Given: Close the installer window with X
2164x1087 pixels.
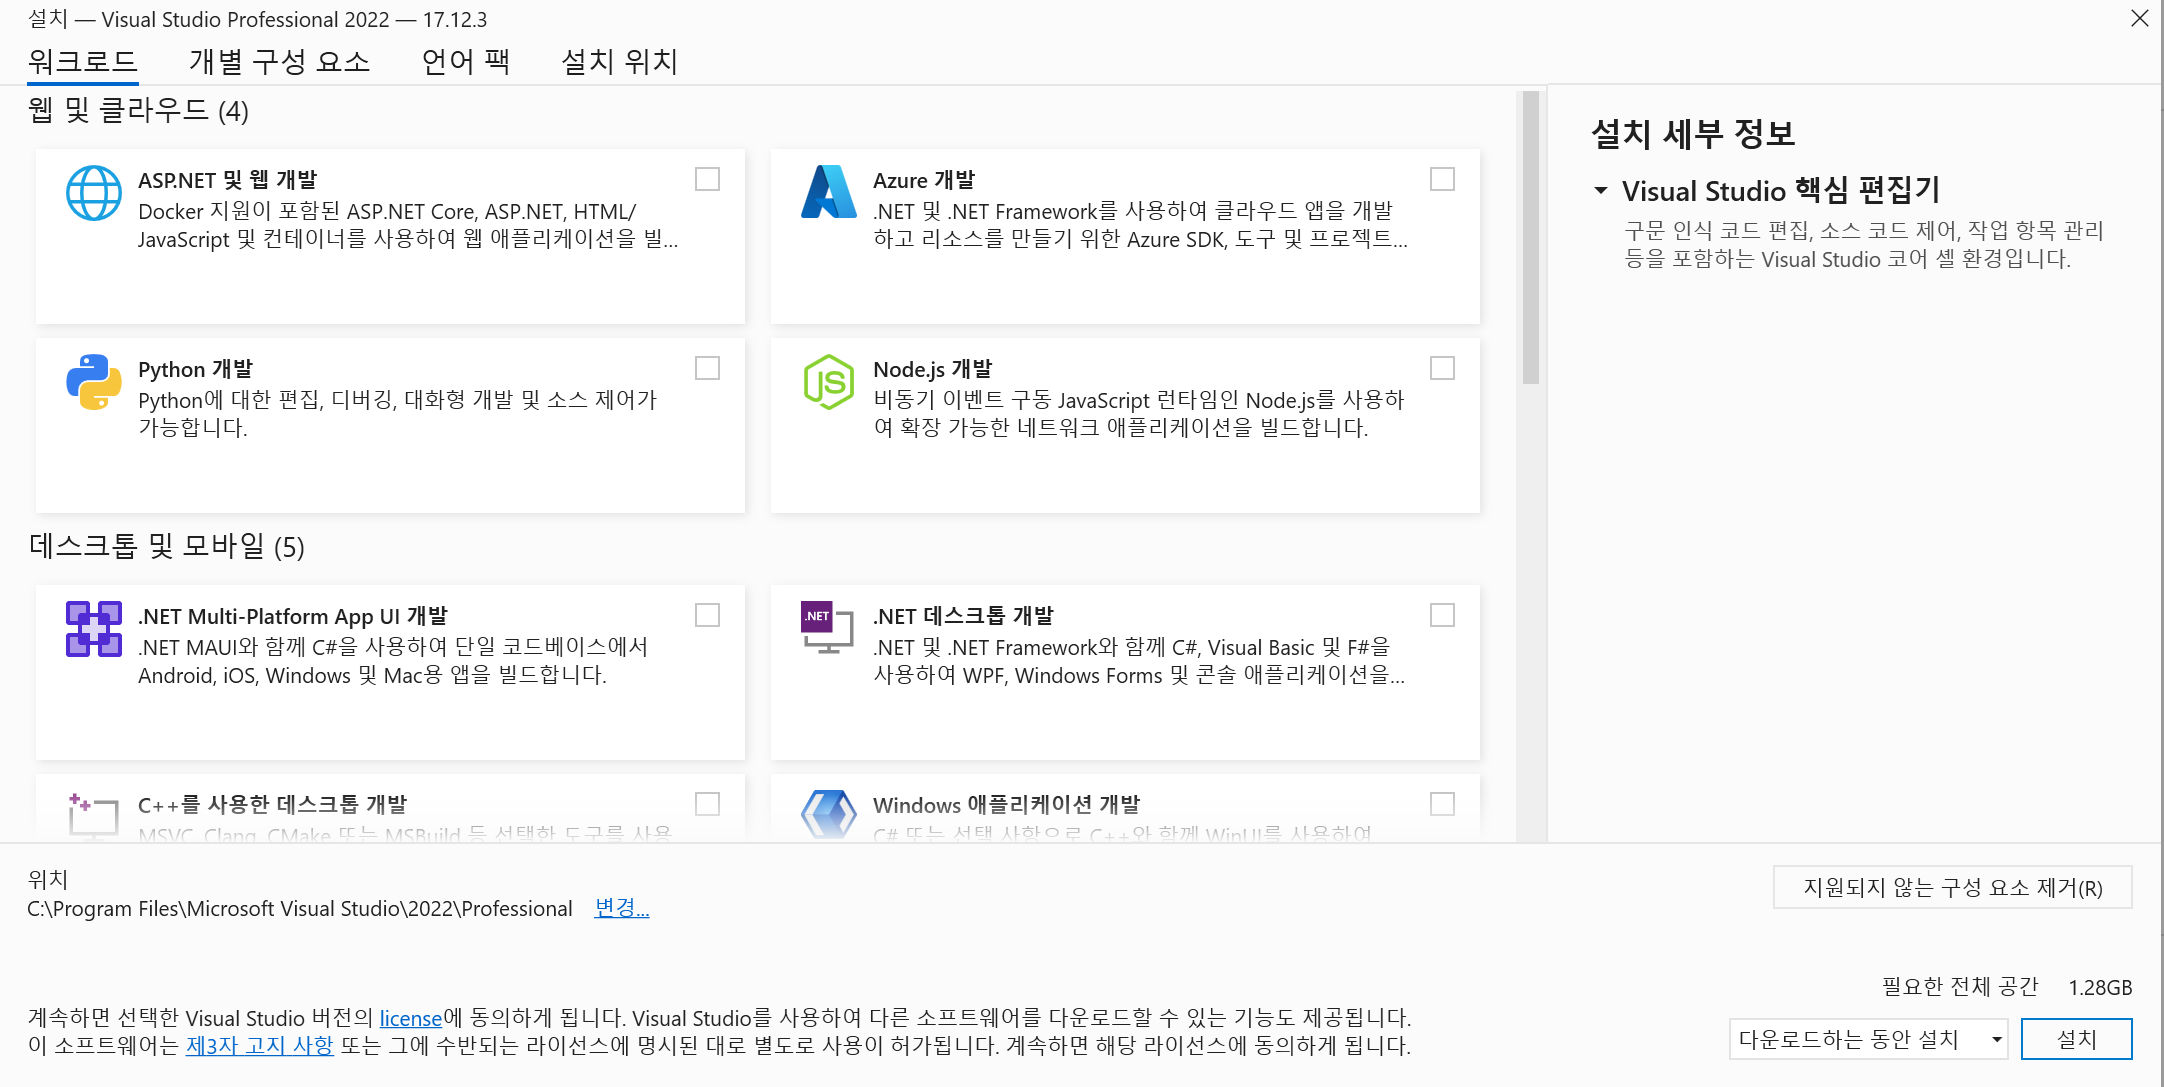Looking at the screenshot, I should point(2140,19).
